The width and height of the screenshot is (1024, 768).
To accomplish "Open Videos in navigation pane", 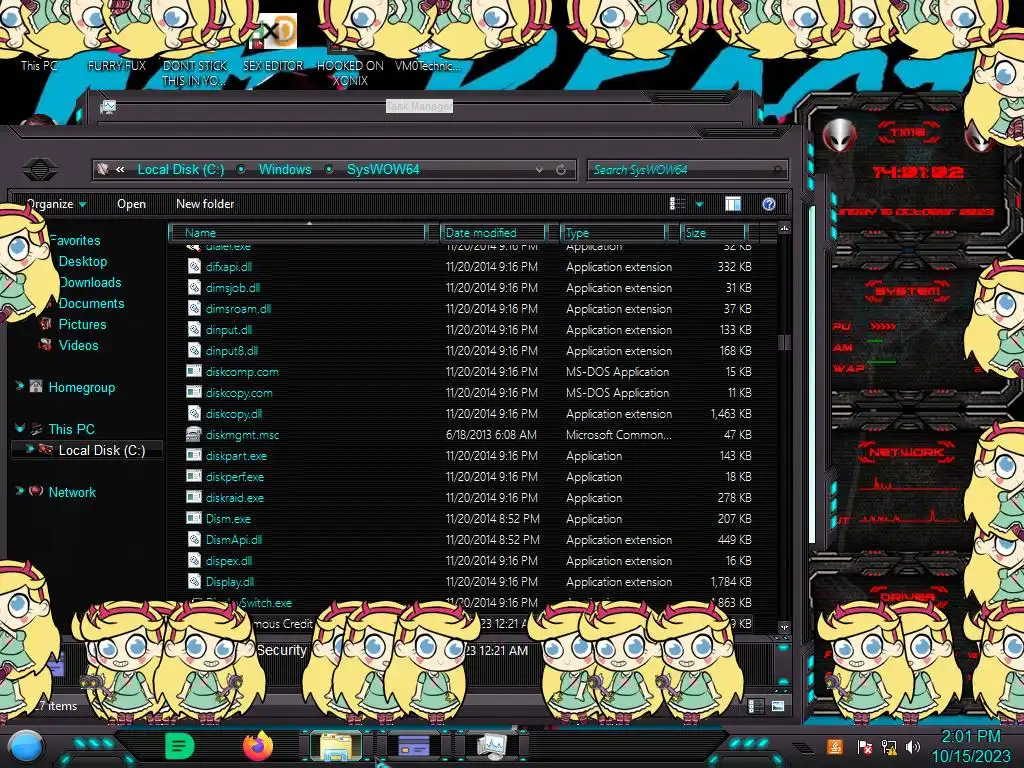I will coord(78,345).
